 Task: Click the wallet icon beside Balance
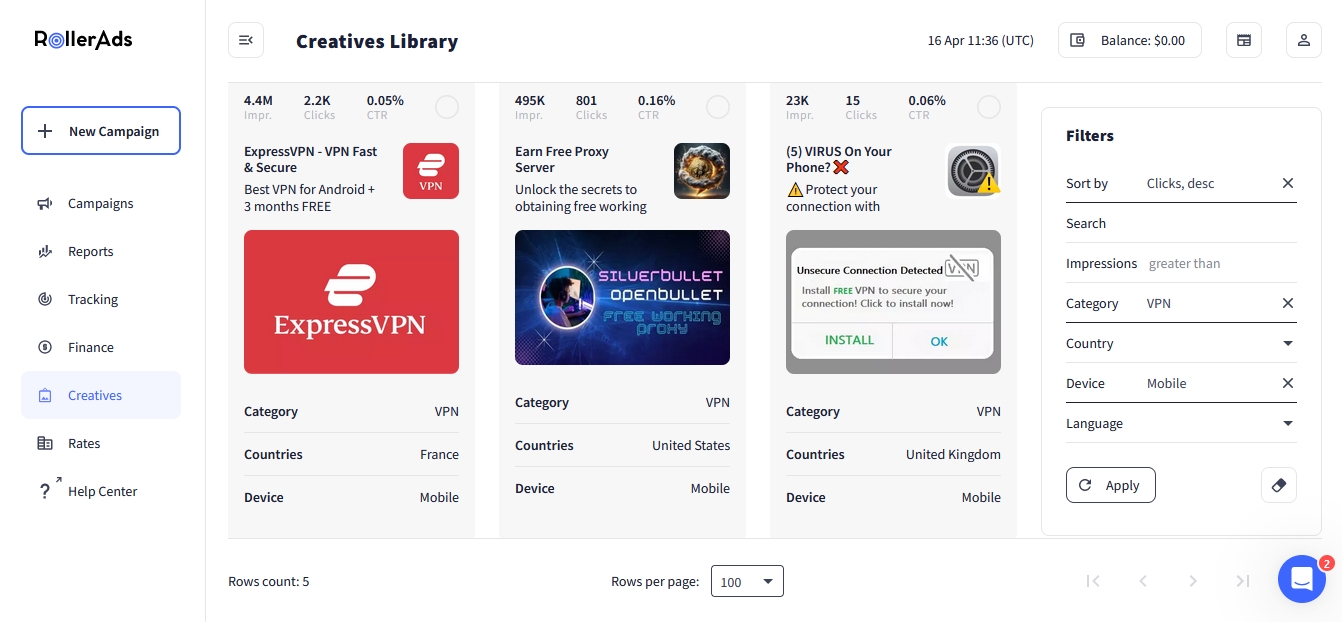click(1078, 40)
